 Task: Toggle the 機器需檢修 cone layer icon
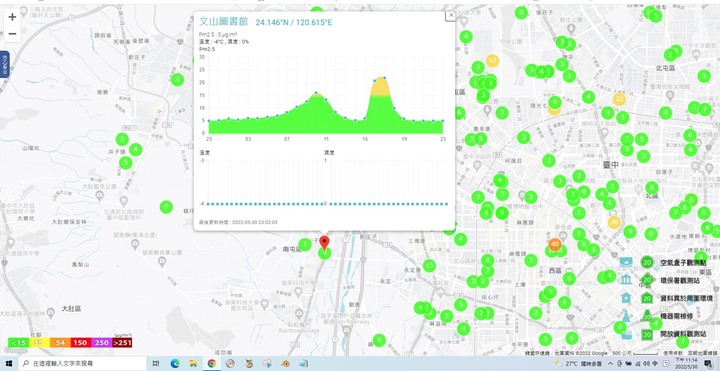tap(626, 315)
